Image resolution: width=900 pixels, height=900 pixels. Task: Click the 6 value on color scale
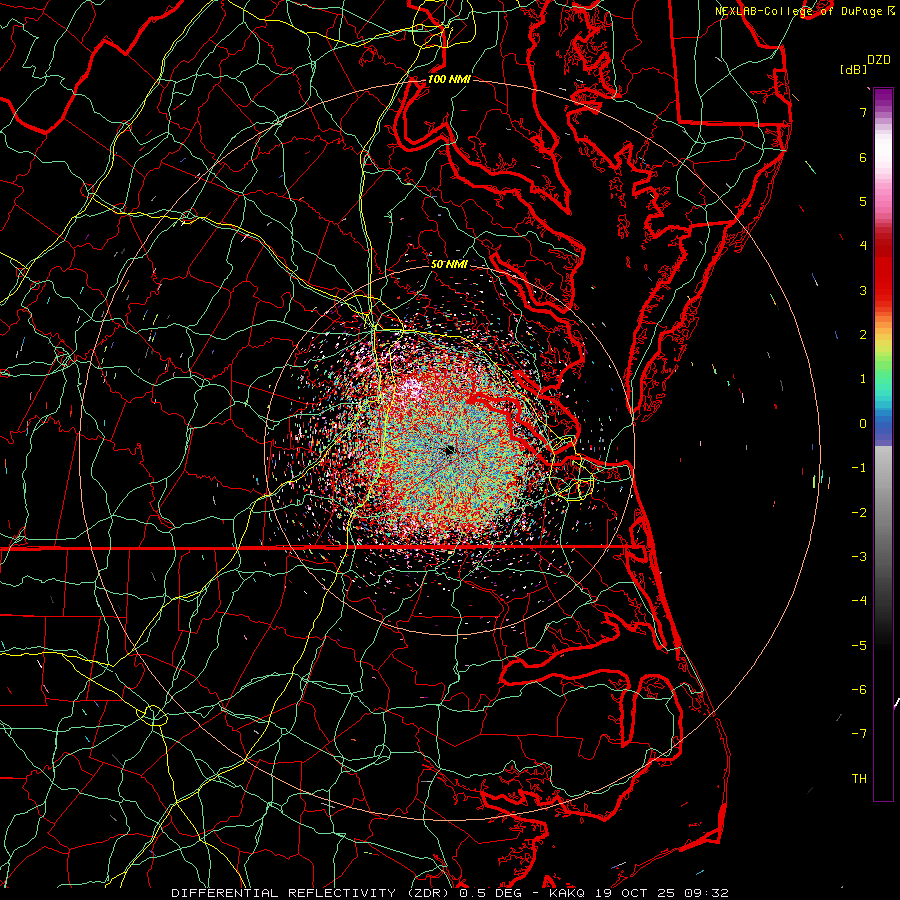[863, 157]
